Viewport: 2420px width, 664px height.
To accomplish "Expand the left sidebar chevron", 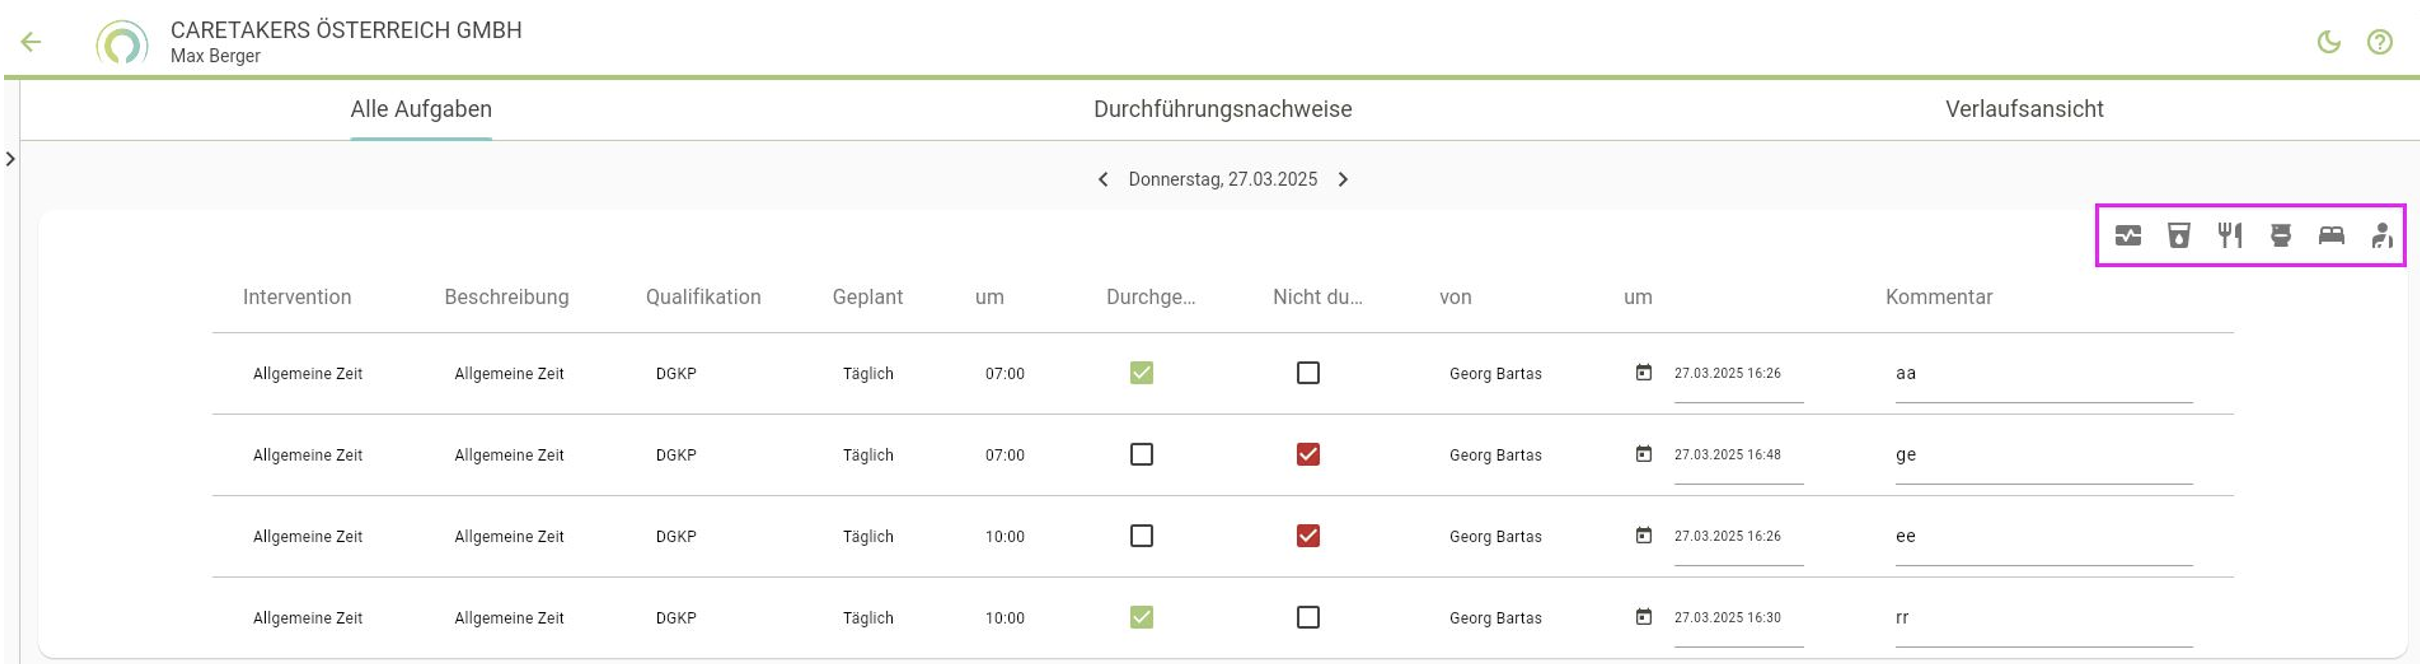I will (x=10, y=159).
